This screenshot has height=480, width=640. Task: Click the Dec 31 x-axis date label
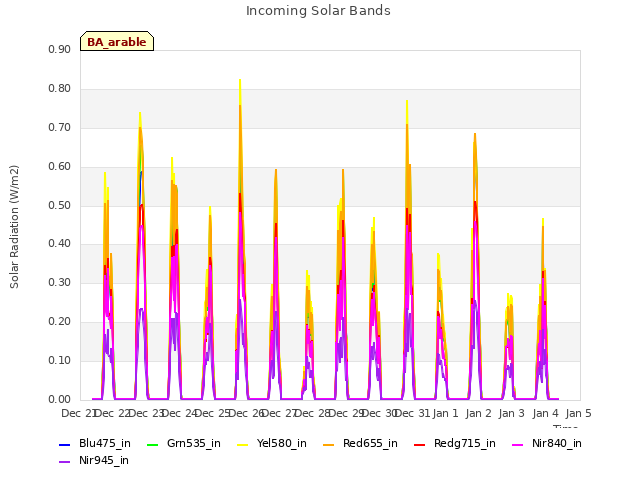[x=413, y=413]
